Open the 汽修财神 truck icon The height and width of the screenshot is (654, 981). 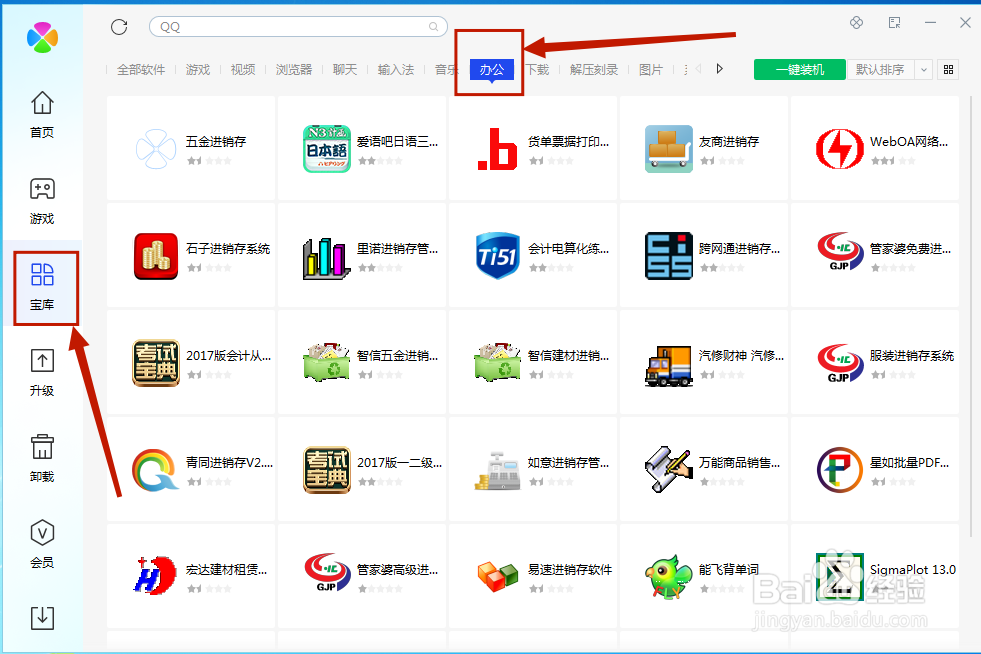click(668, 365)
